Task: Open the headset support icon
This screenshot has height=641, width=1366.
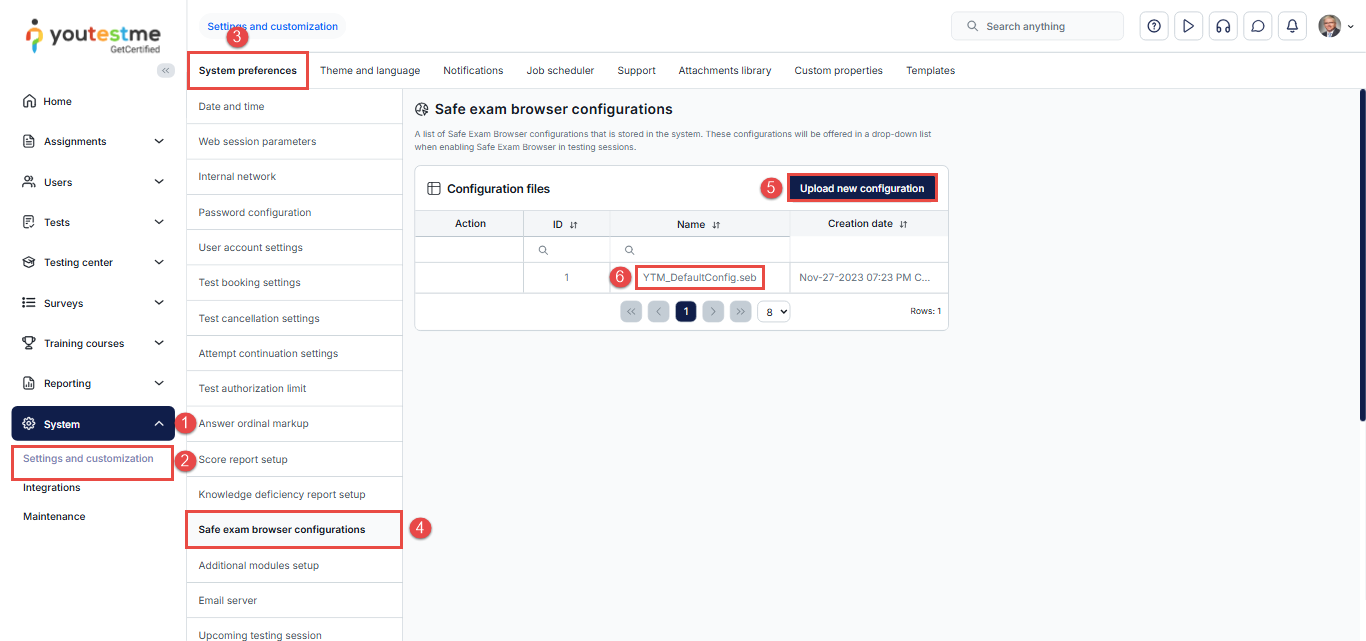Action: coord(1222,27)
